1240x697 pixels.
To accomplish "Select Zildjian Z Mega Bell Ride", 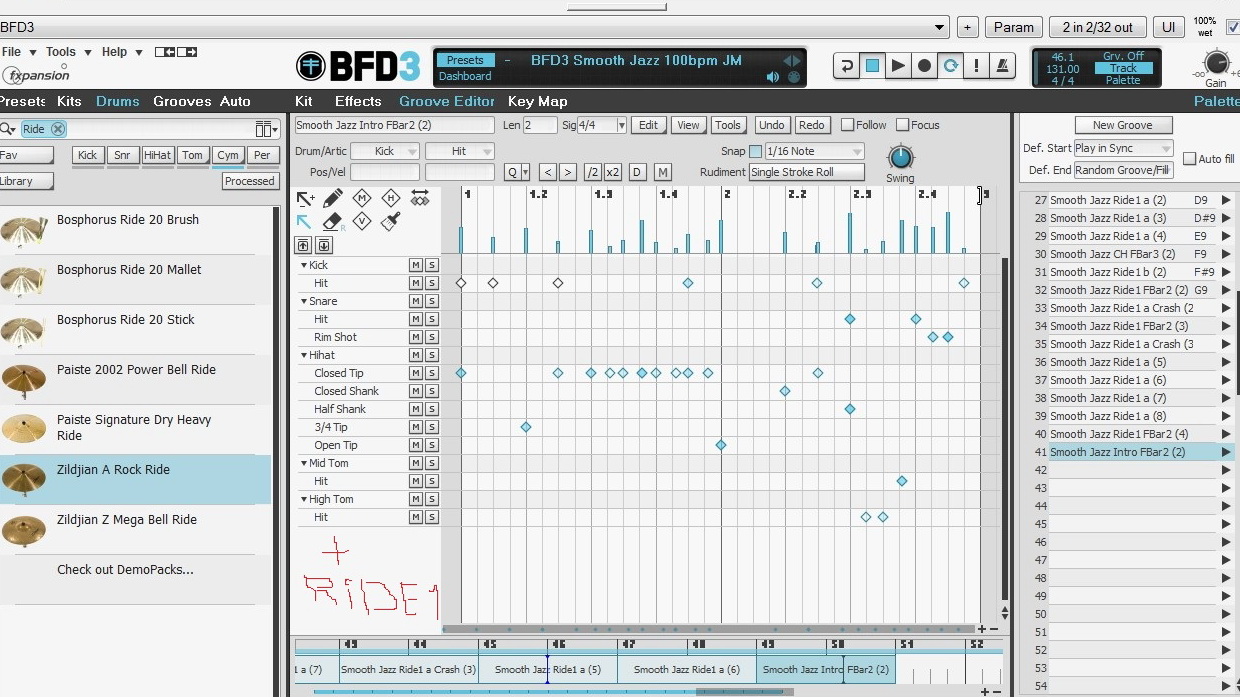I will (135, 529).
